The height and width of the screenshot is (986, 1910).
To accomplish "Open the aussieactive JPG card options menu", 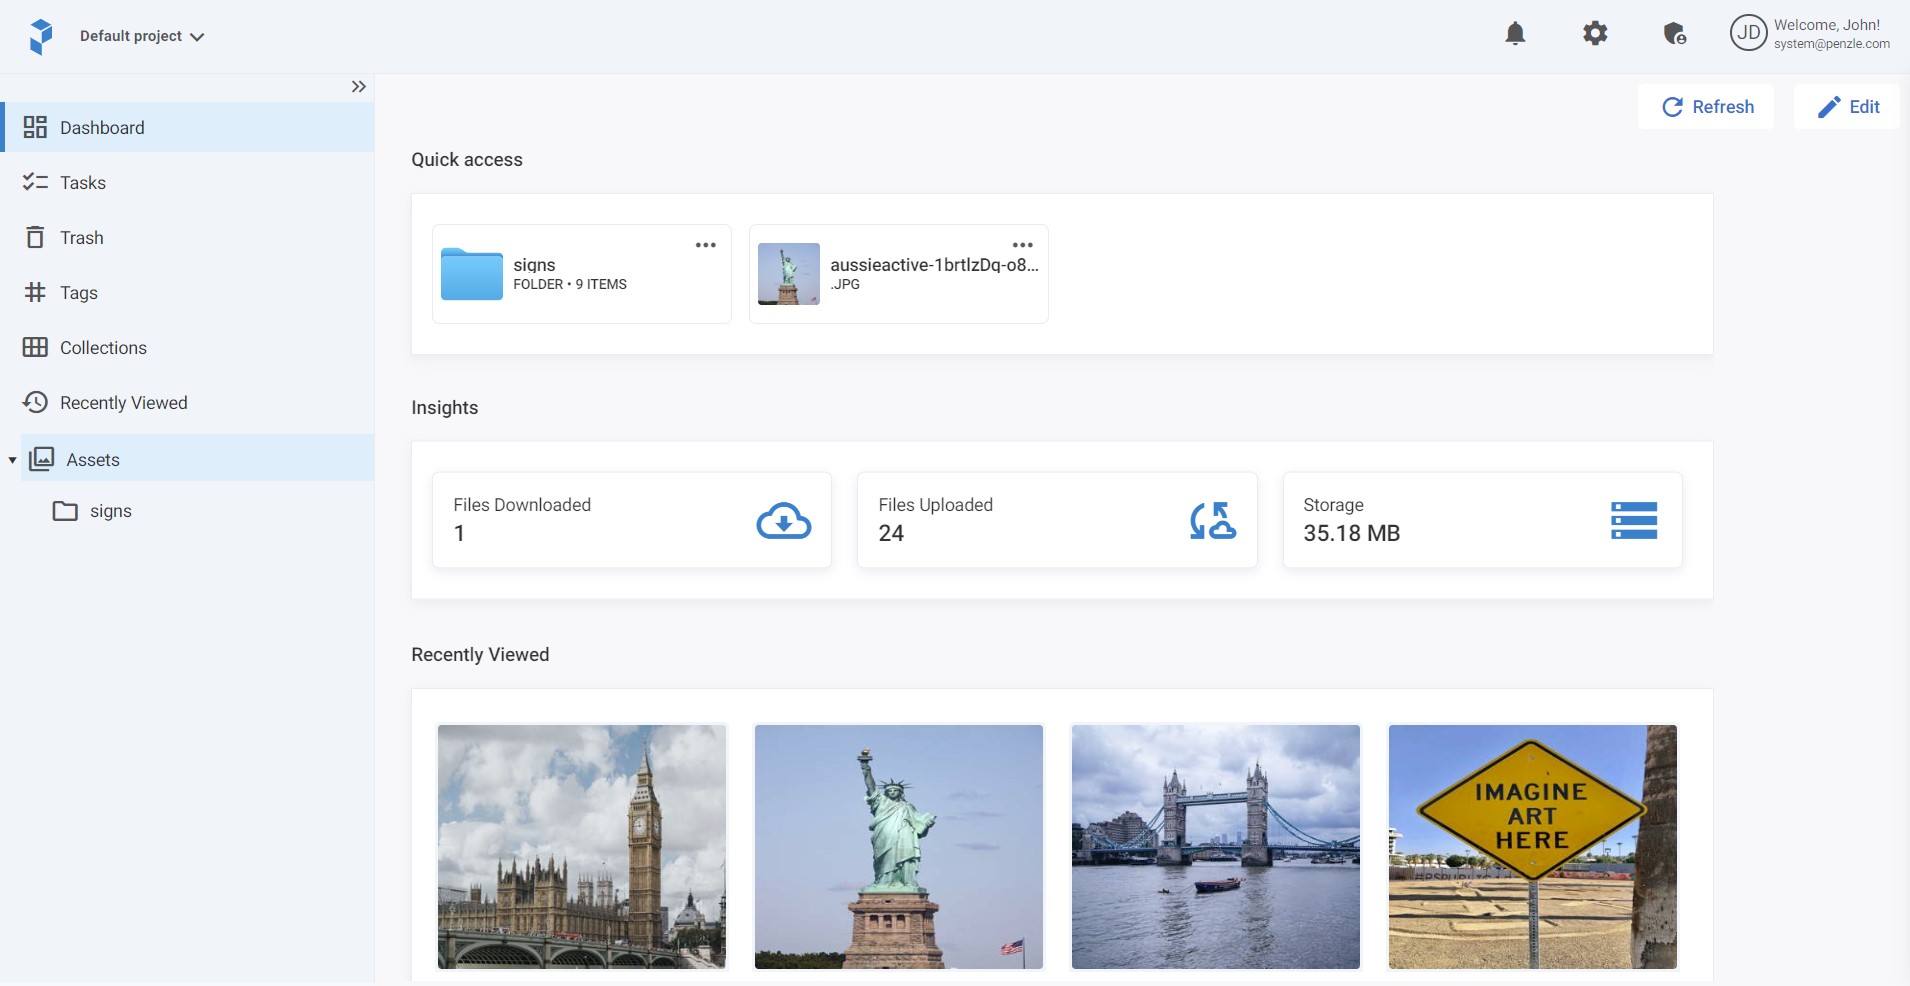I will [1022, 244].
